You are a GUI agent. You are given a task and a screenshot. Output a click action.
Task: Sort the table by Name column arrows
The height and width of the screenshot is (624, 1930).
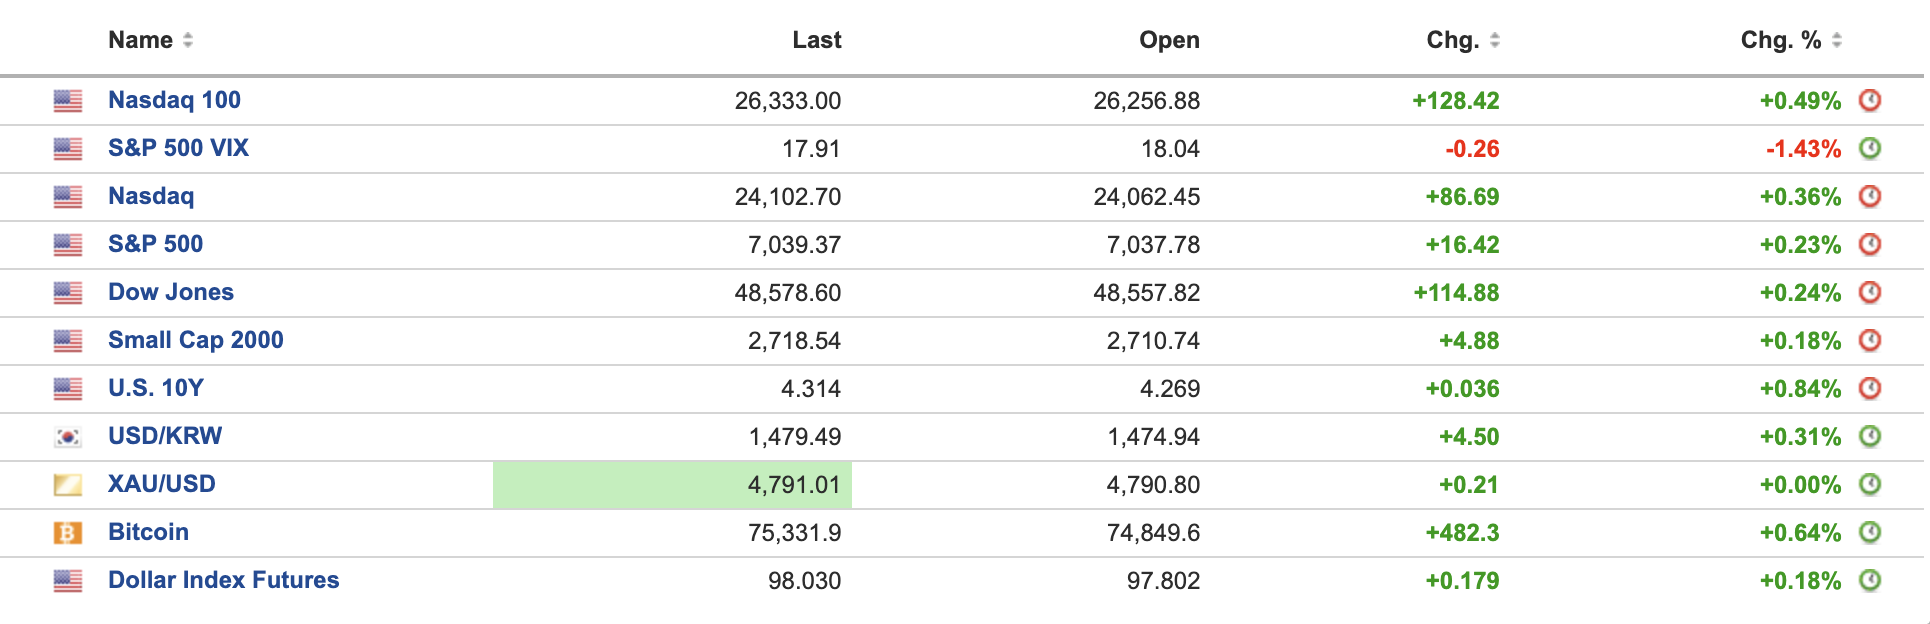188,40
